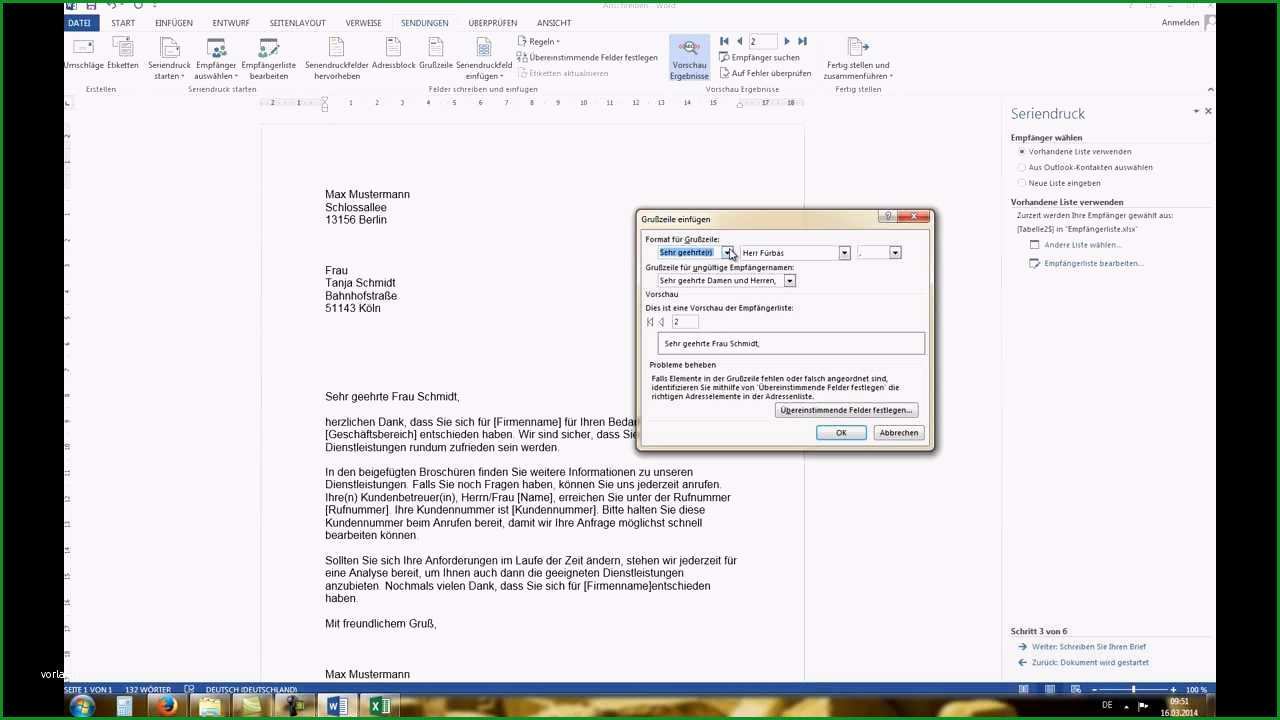This screenshot has width=1280, height=720.
Task: Click Übereinstimmende Felder festlegen... button
Action: click(x=846, y=410)
